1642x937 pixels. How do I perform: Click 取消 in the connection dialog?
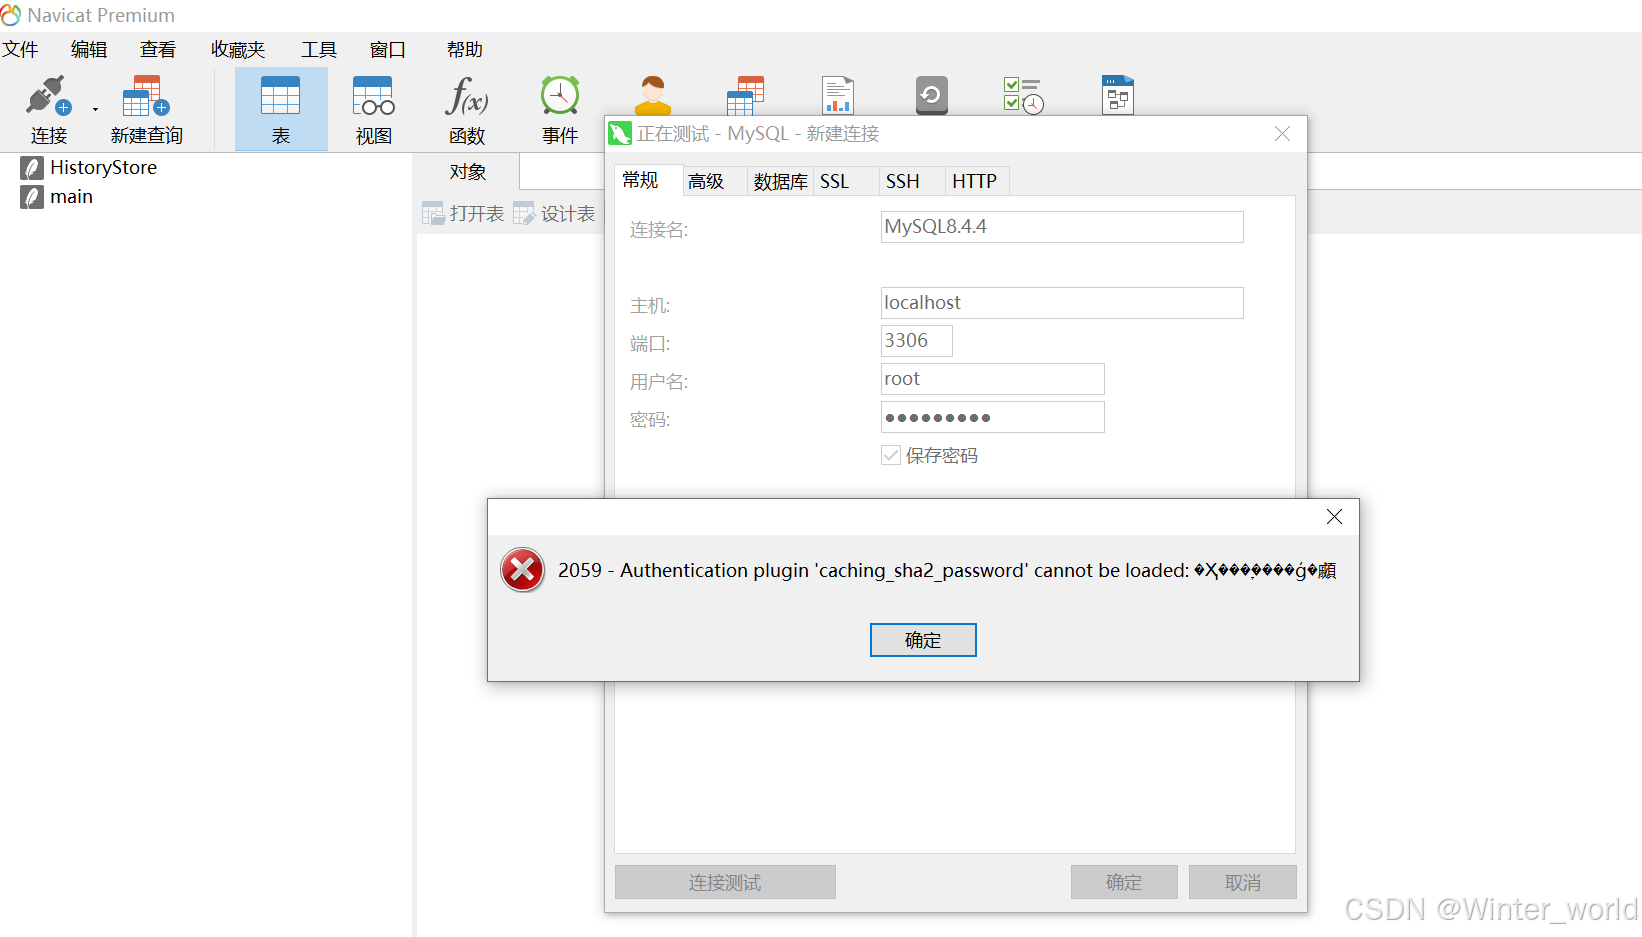click(1243, 882)
